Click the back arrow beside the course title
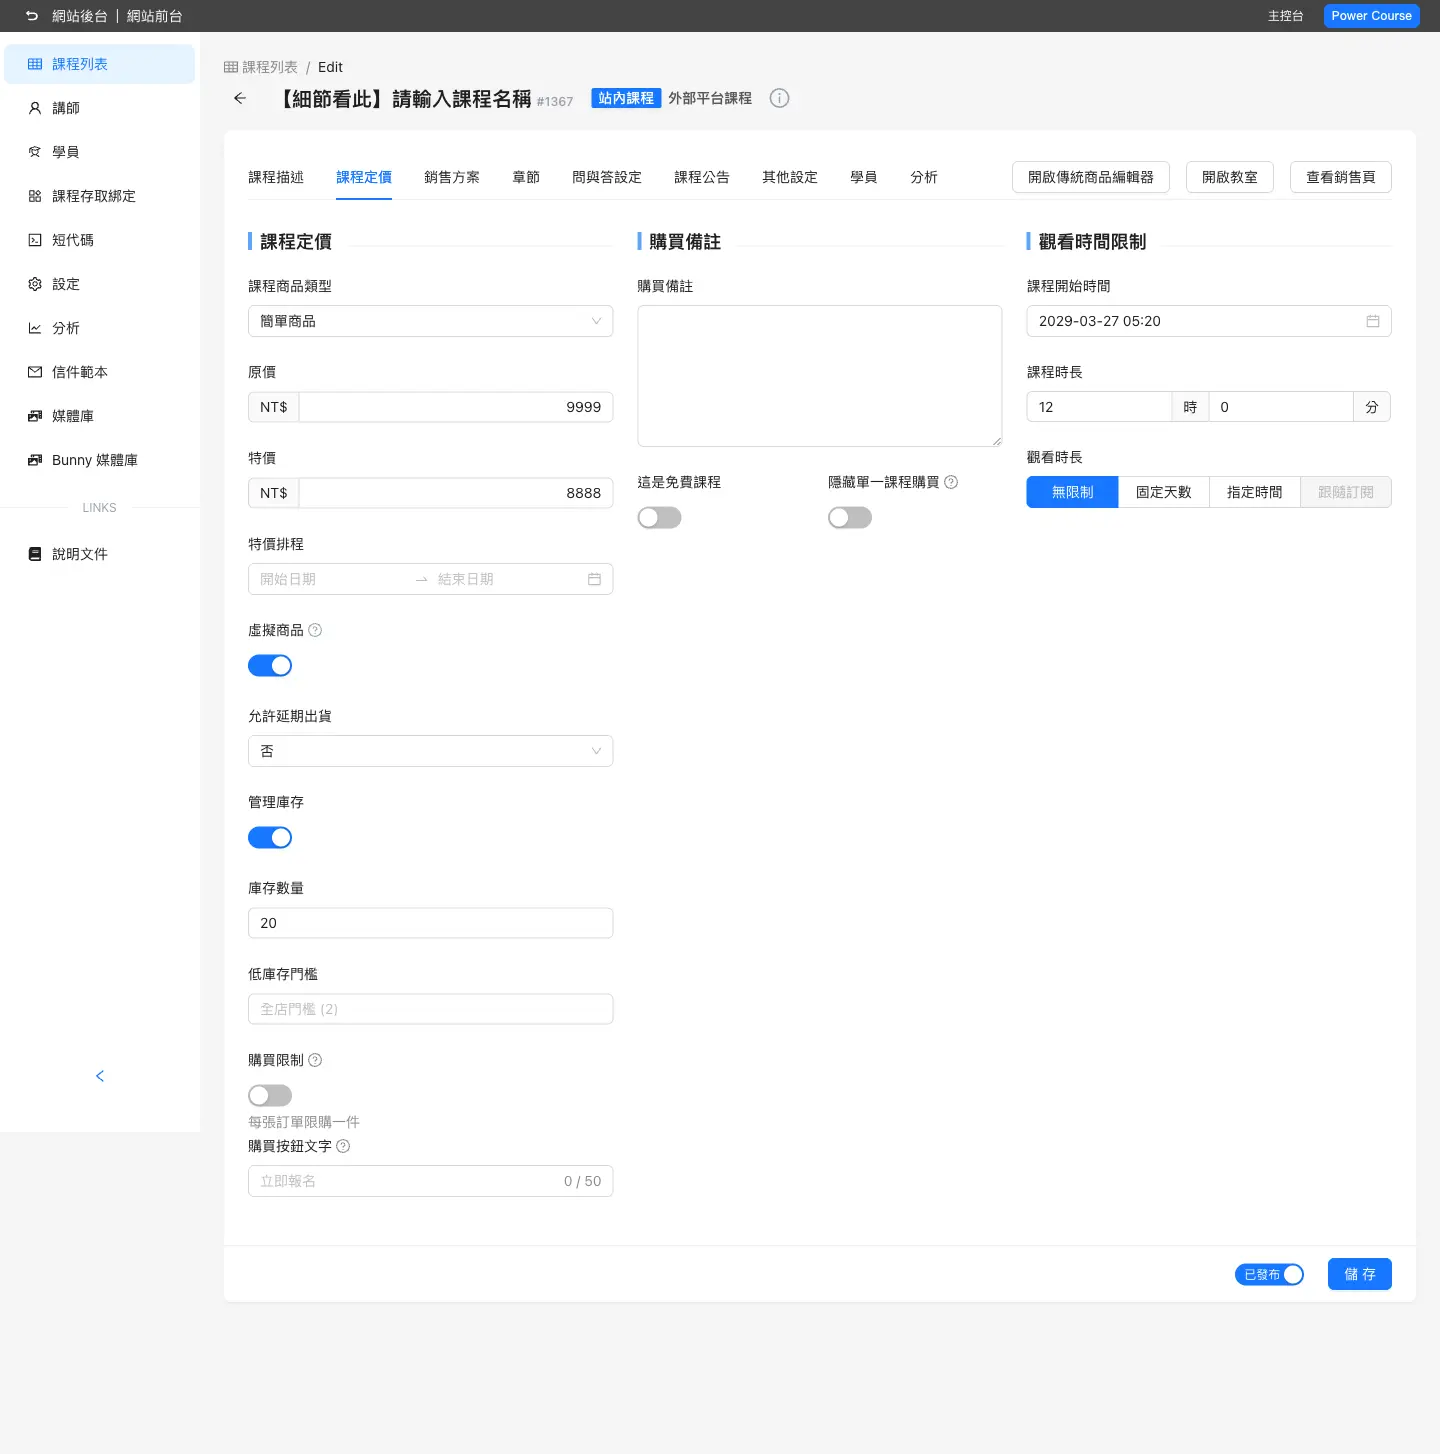Image resolution: width=1440 pixels, height=1454 pixels. point(240,98)
